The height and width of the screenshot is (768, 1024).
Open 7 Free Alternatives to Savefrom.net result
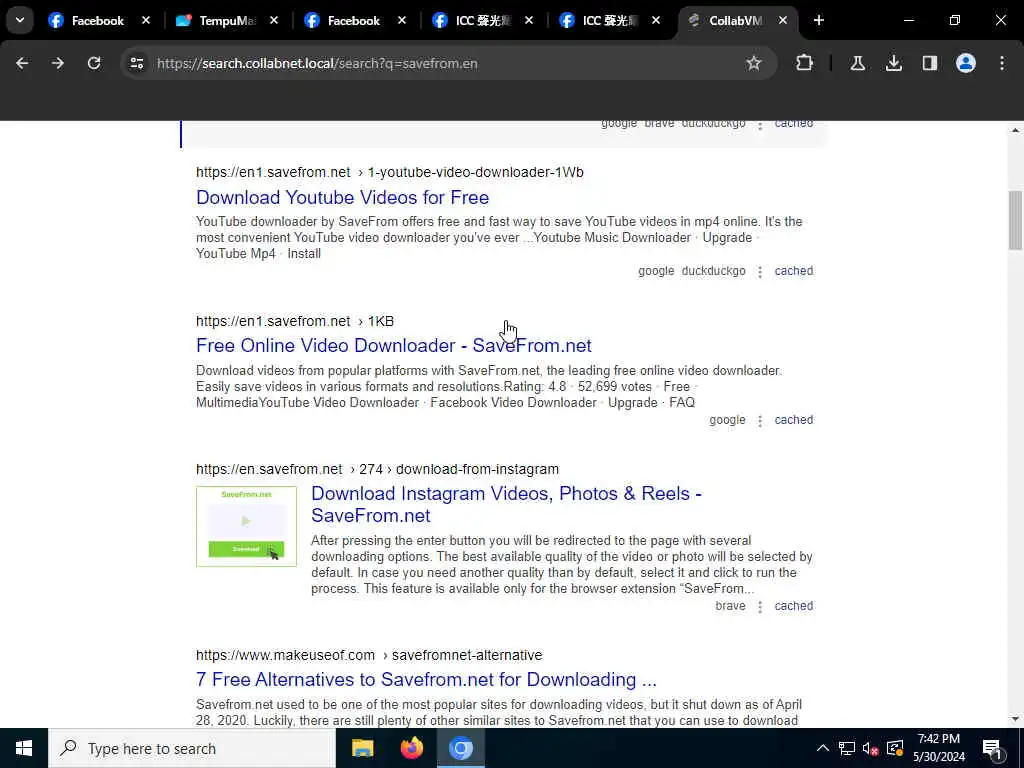click(x=426, y=679)
